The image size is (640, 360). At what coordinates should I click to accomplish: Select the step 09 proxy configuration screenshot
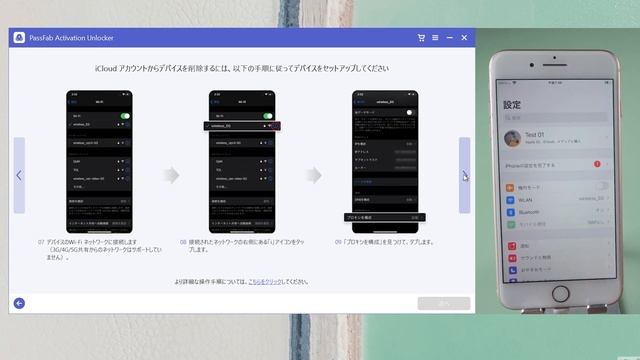click(385, 162)
